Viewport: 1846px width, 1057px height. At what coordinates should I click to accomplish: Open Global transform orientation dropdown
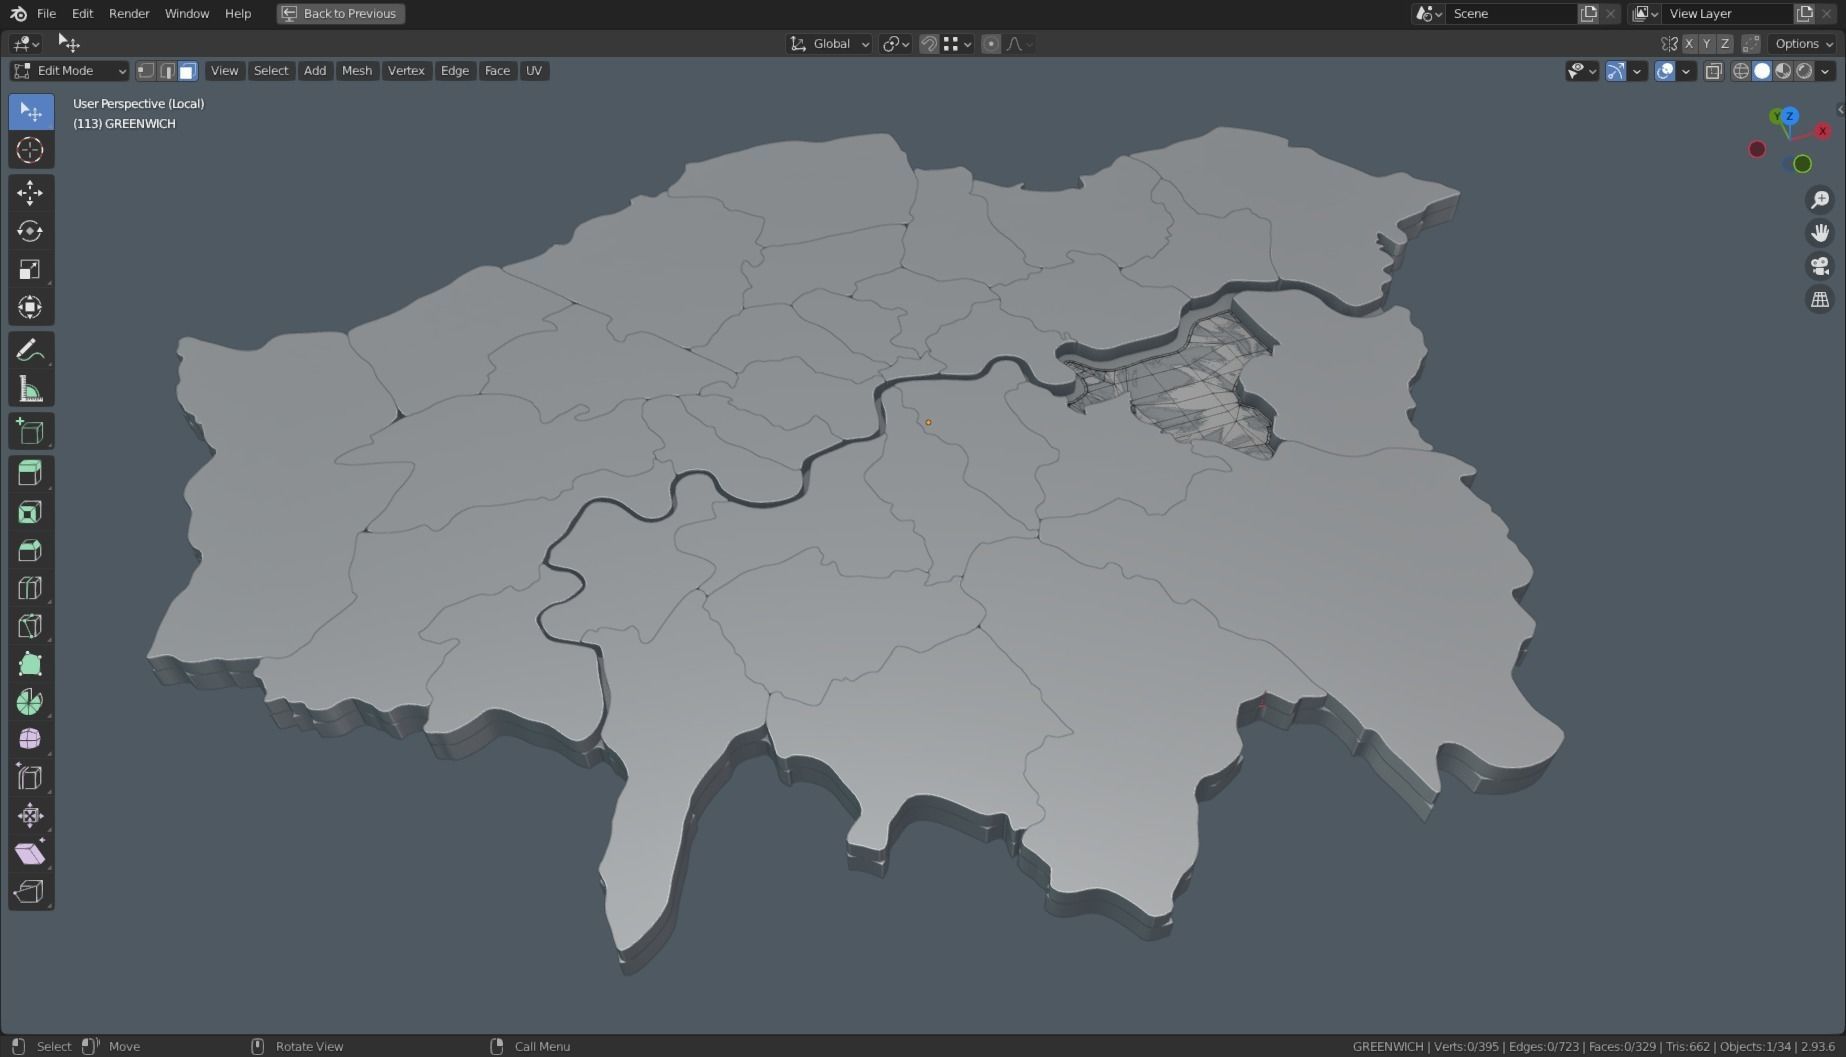pos(829,44)
